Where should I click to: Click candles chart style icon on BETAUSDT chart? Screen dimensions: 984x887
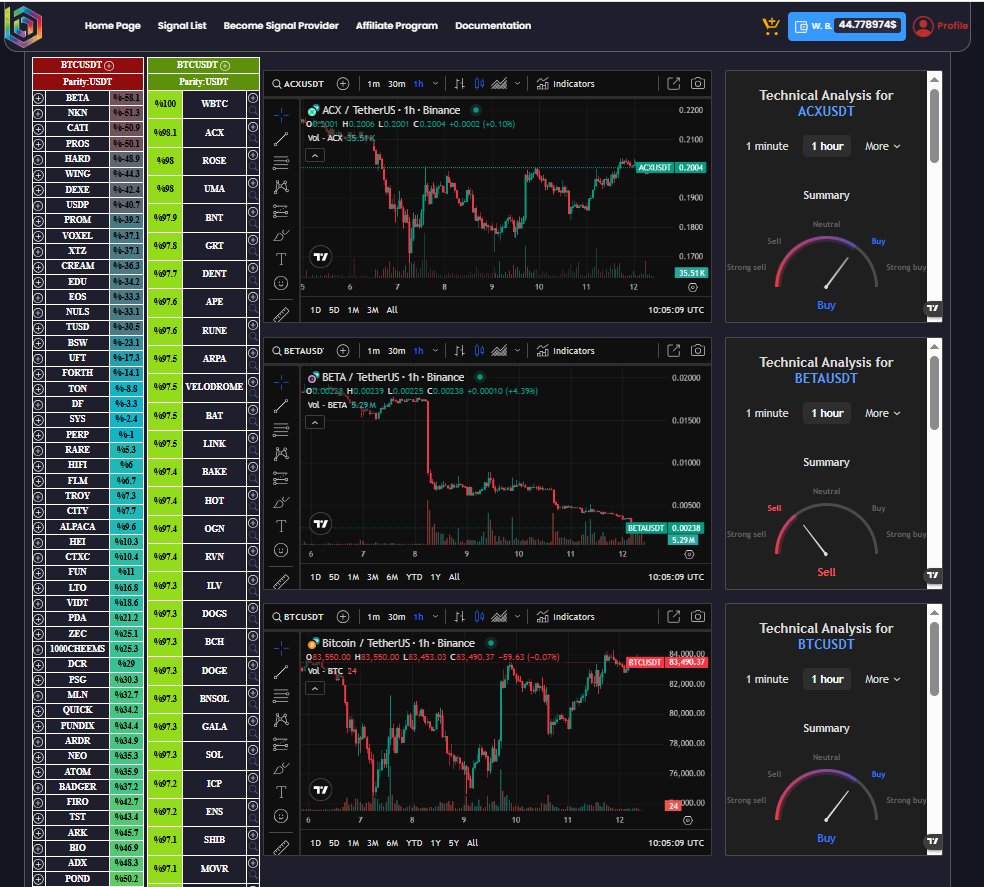click(479, 350)
